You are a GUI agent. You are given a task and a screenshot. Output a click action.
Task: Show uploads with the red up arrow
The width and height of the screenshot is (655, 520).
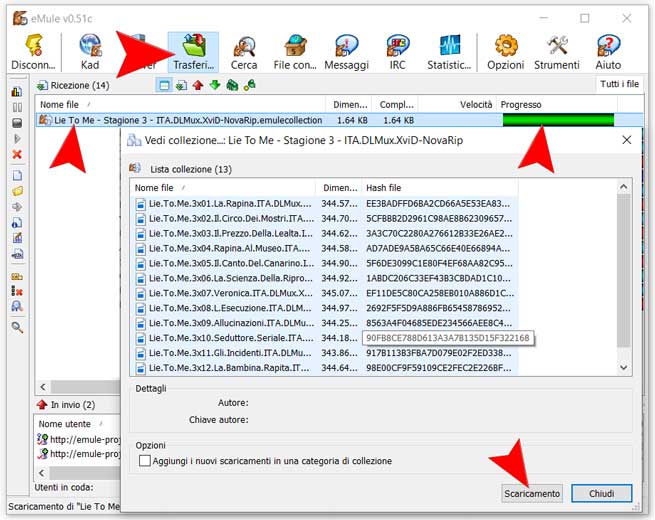198,85
